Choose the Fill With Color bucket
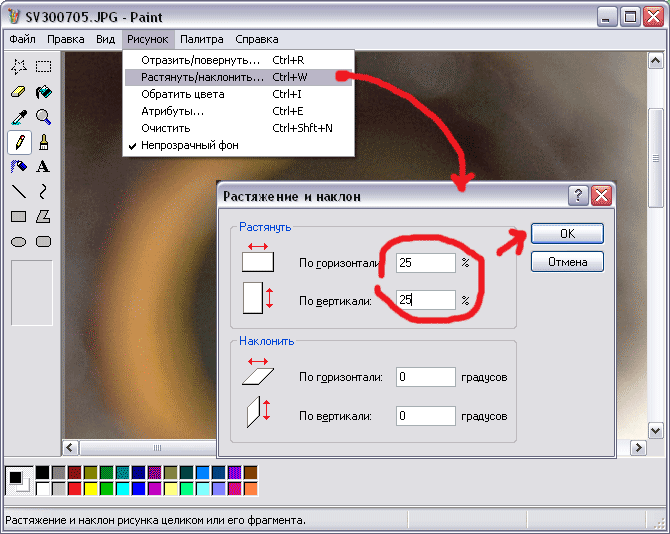This screenshot has width=670, height=534. 44,92
